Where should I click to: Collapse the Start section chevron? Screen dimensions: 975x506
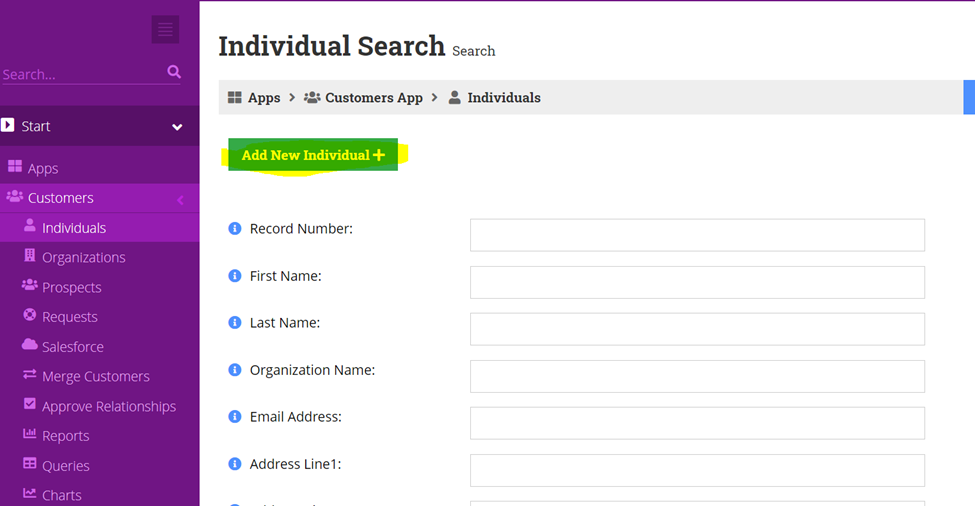click(x=177, y=127)
